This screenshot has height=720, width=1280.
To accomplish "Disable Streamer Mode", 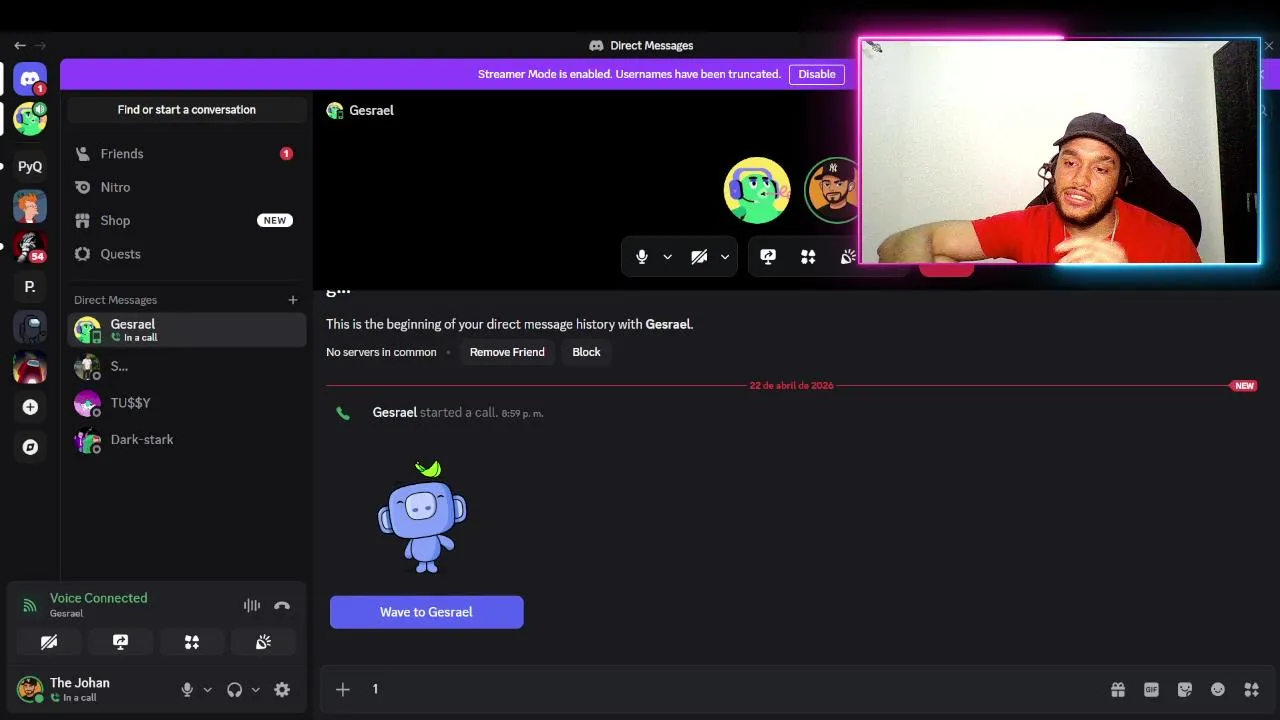I will pyautogui.click(x=817, y=74).
